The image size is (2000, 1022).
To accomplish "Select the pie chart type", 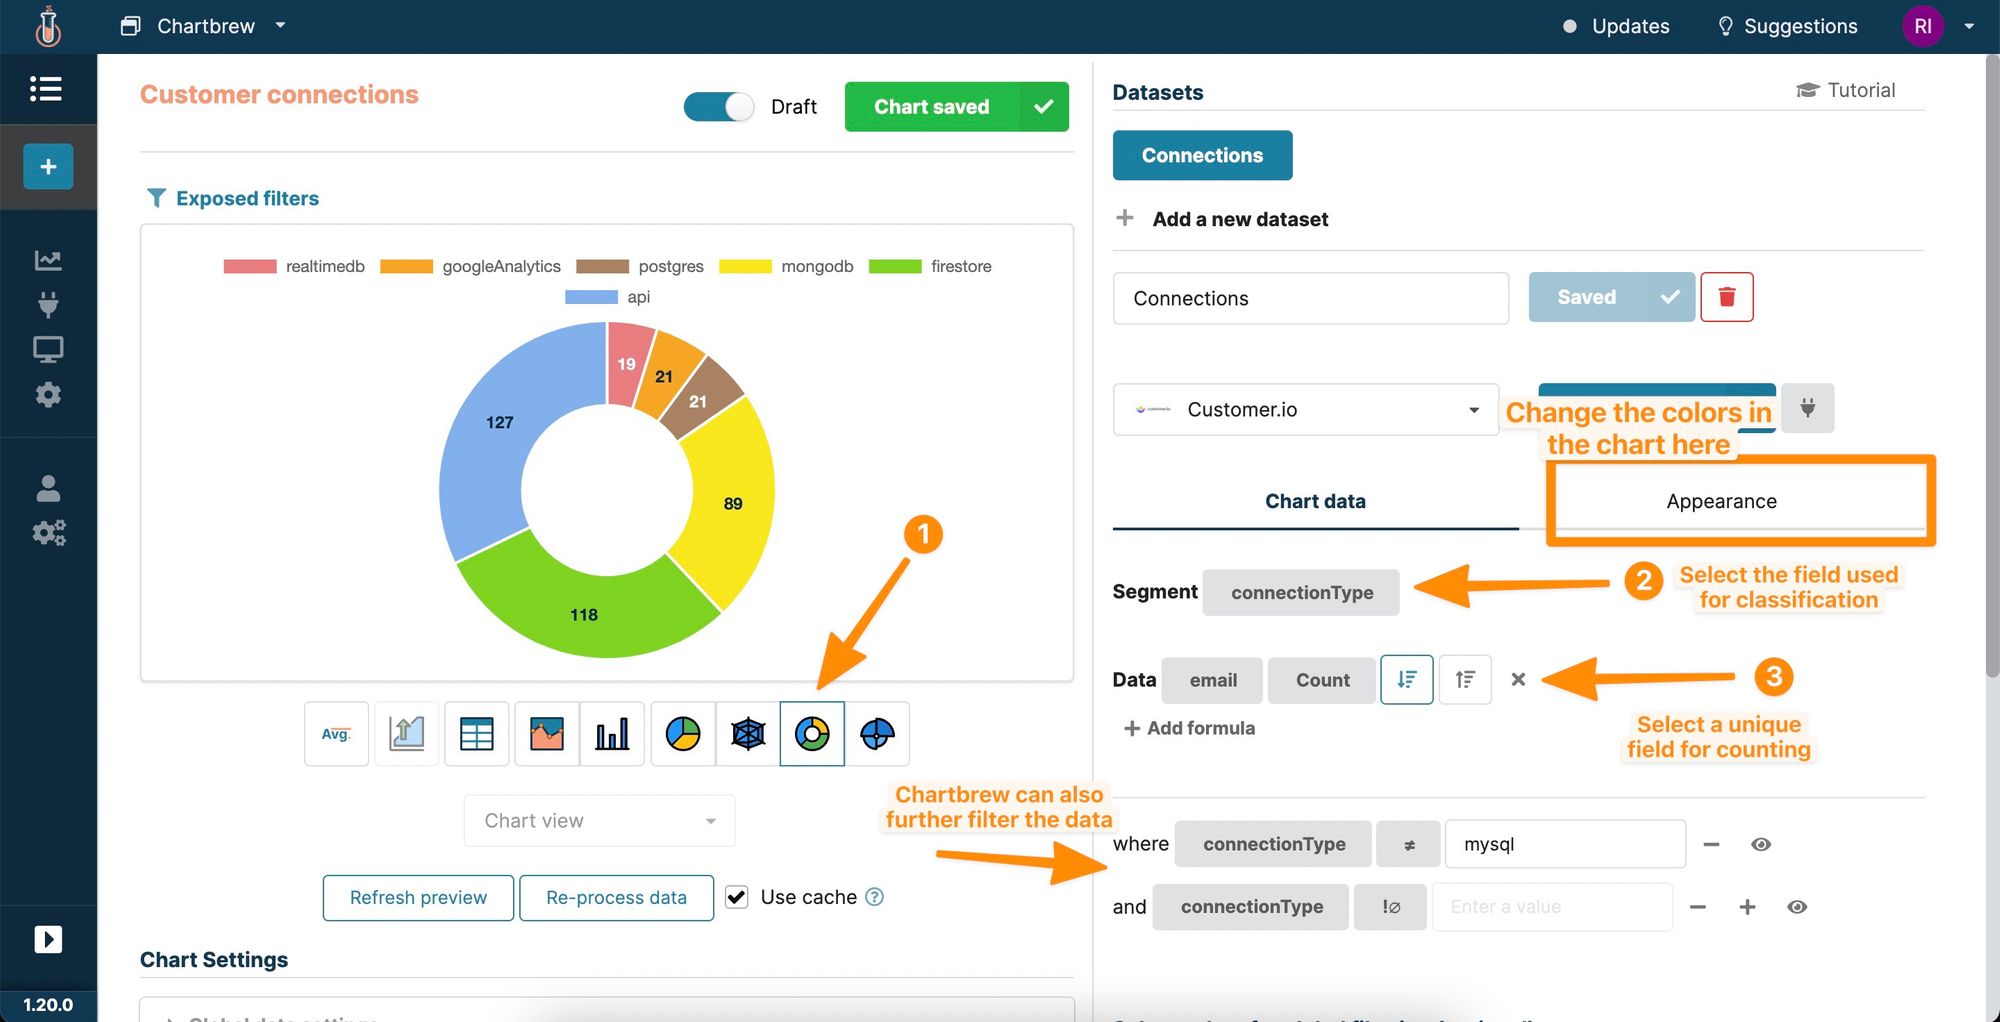I will tap(682, 733).
